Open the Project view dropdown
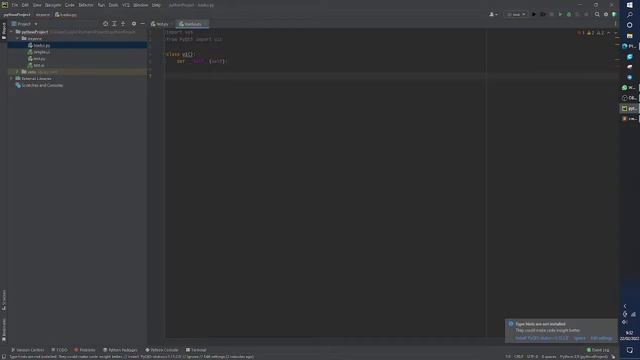Screen dimensions: 640x360 pos(24,24)
